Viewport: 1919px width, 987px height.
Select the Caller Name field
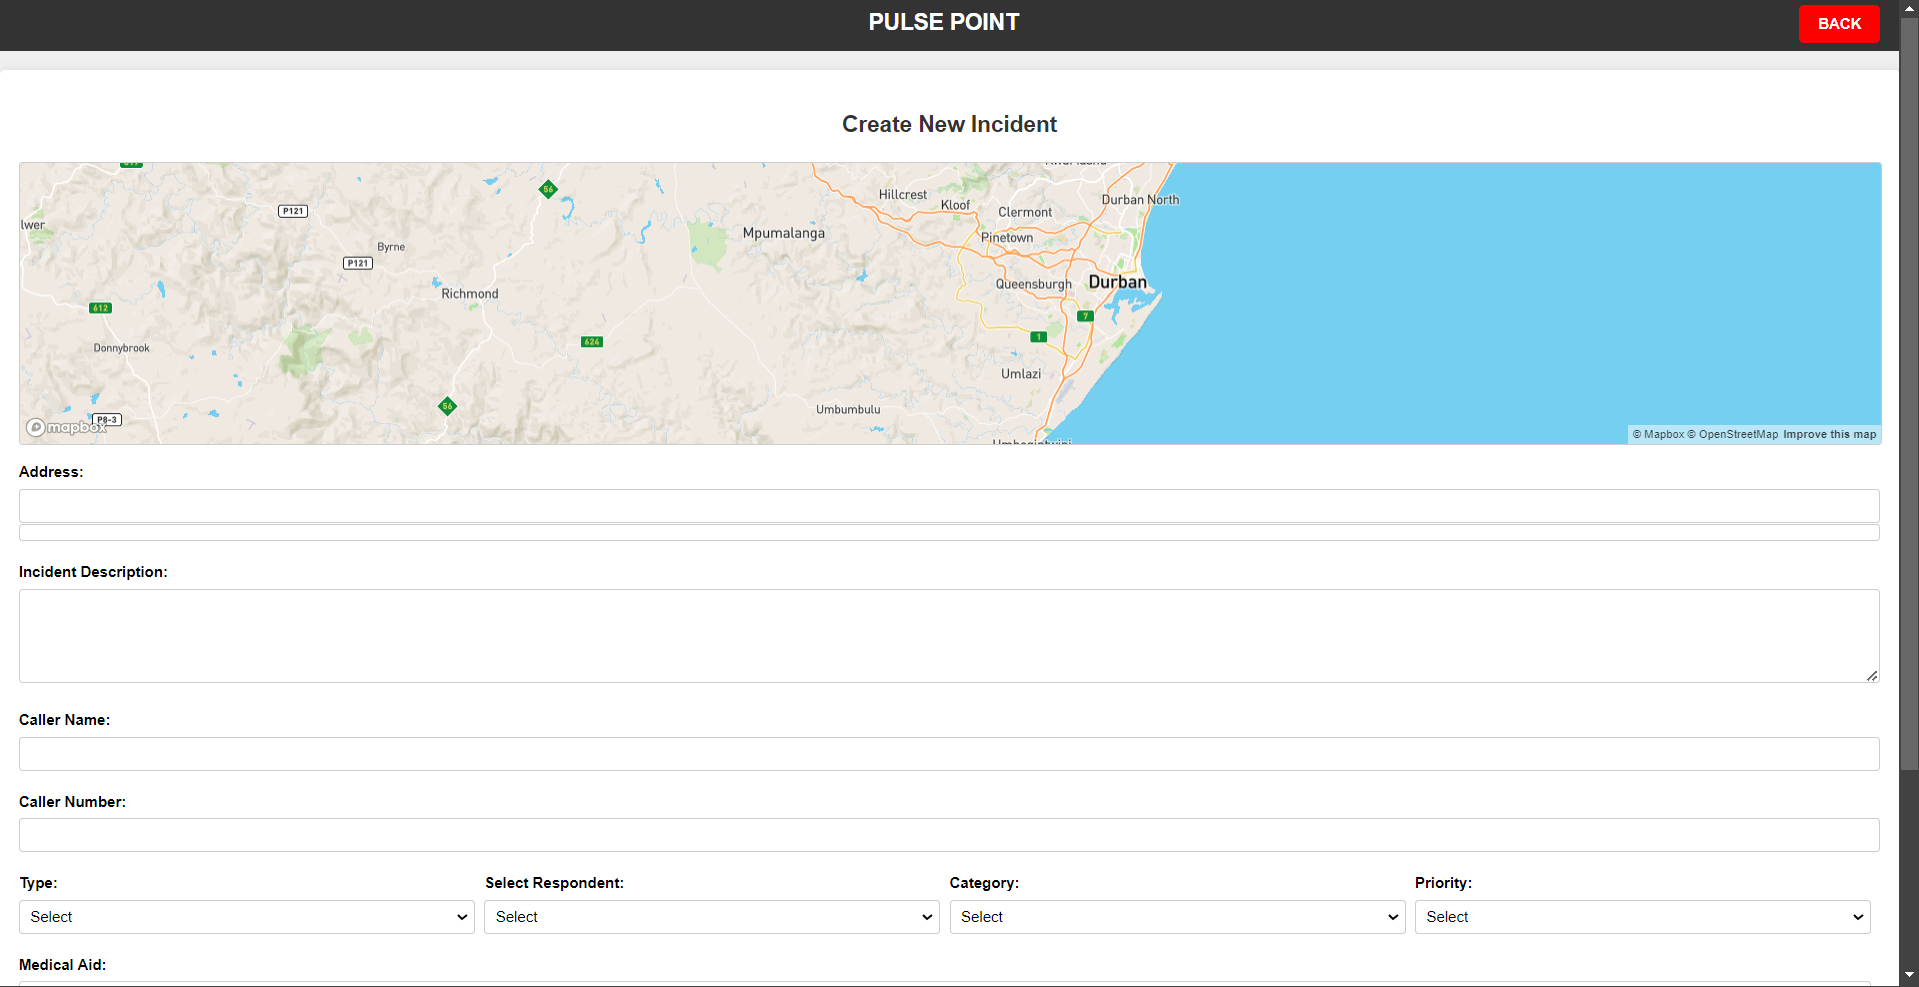click(949, 754)
